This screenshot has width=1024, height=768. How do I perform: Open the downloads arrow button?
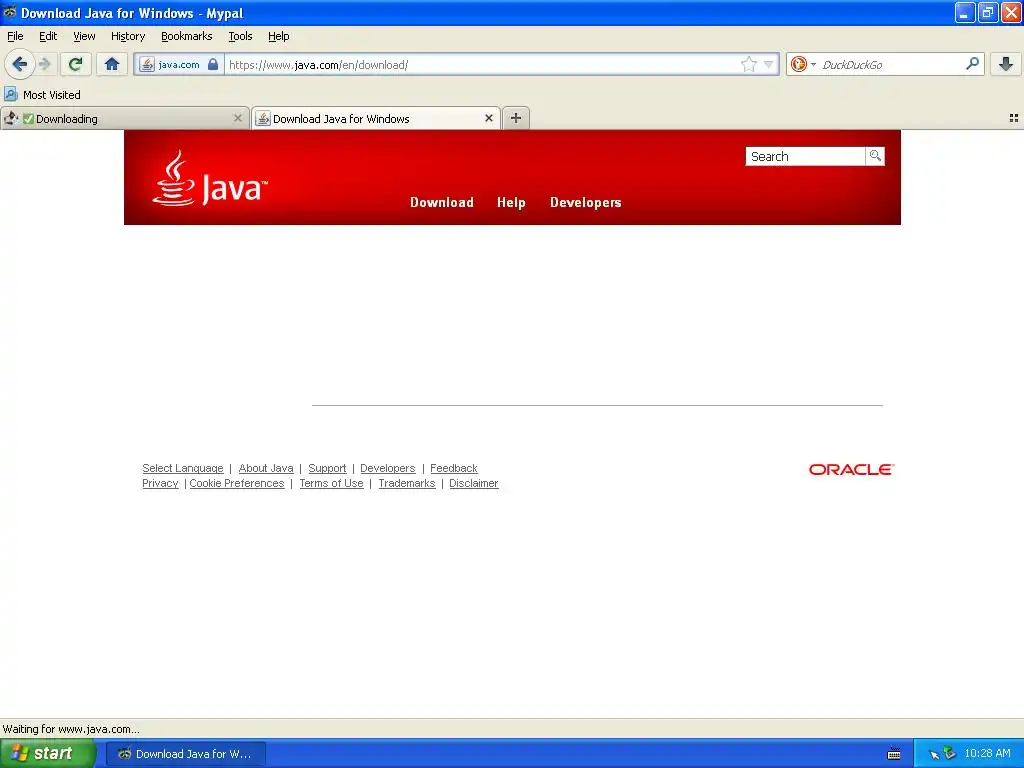(x=1006, y=64)
